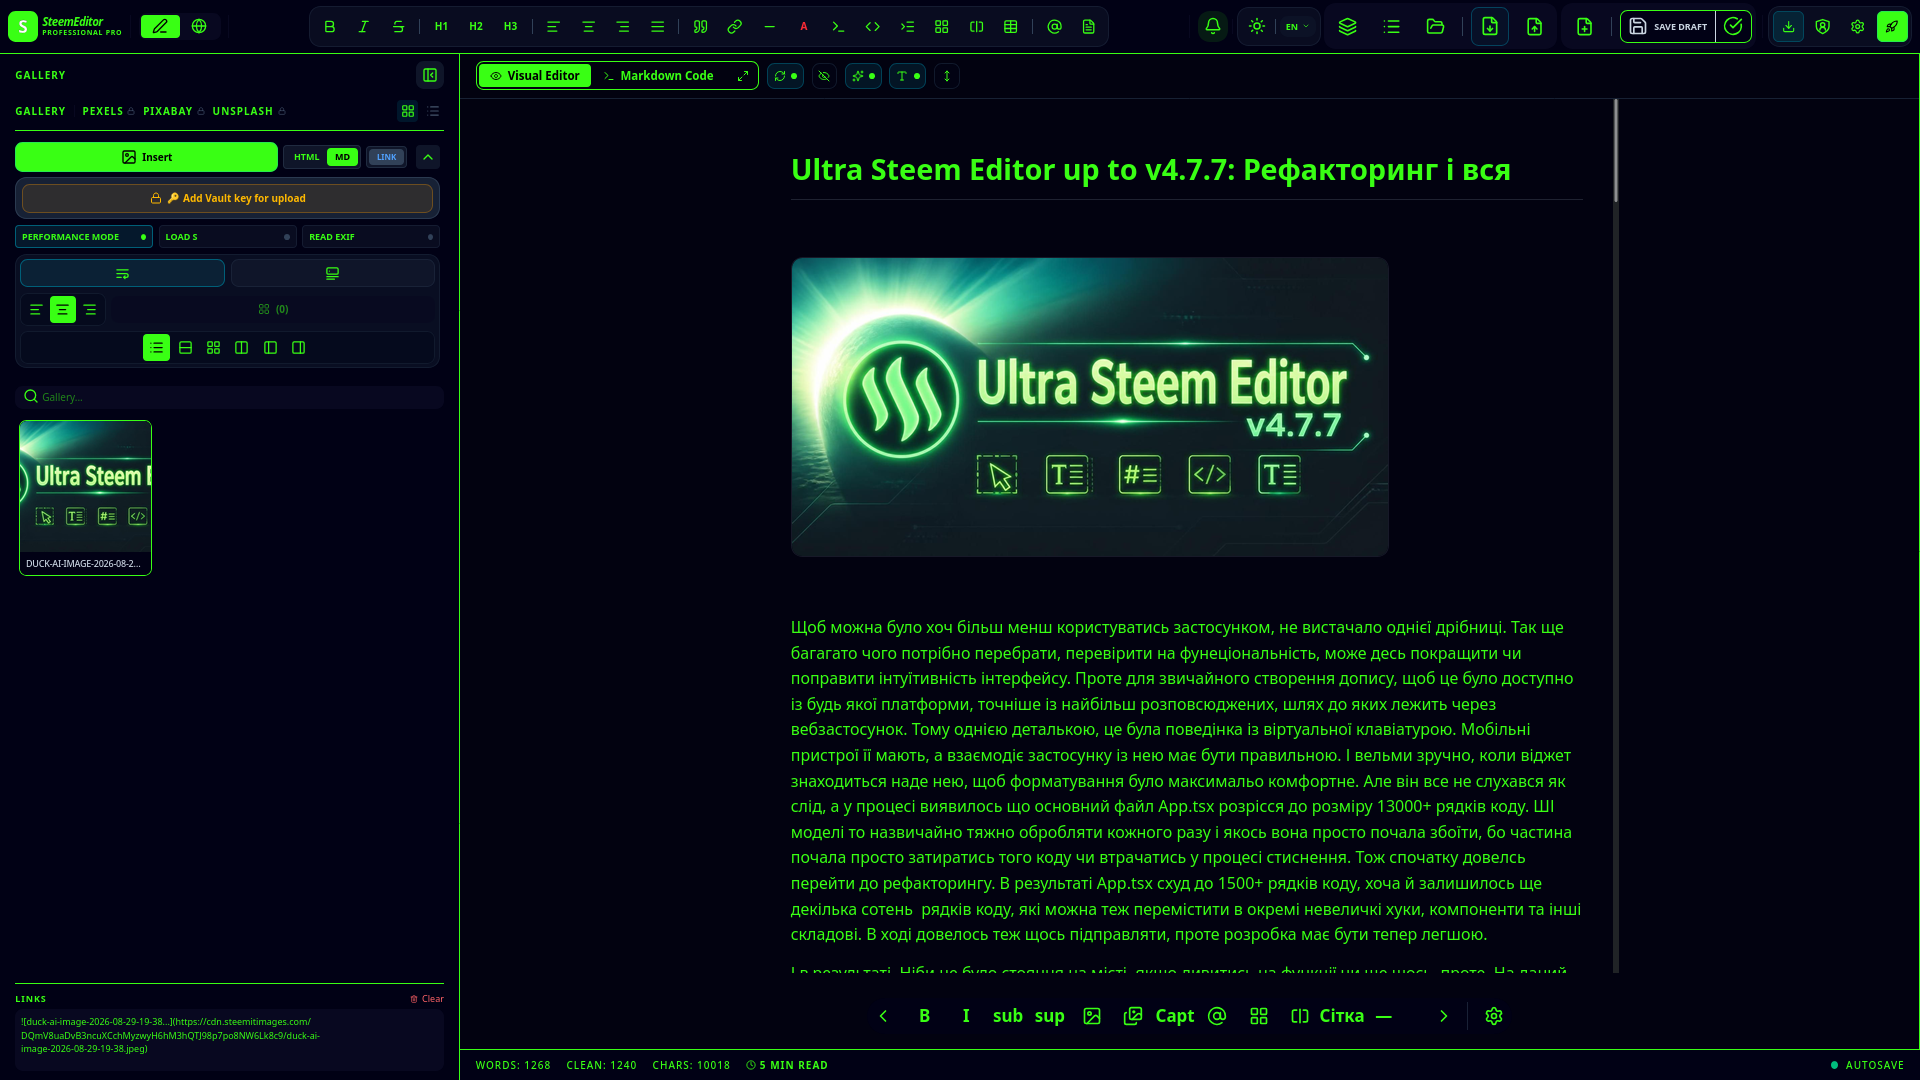Select HTML insert format

pyautogui.click(x=306, y=157)
